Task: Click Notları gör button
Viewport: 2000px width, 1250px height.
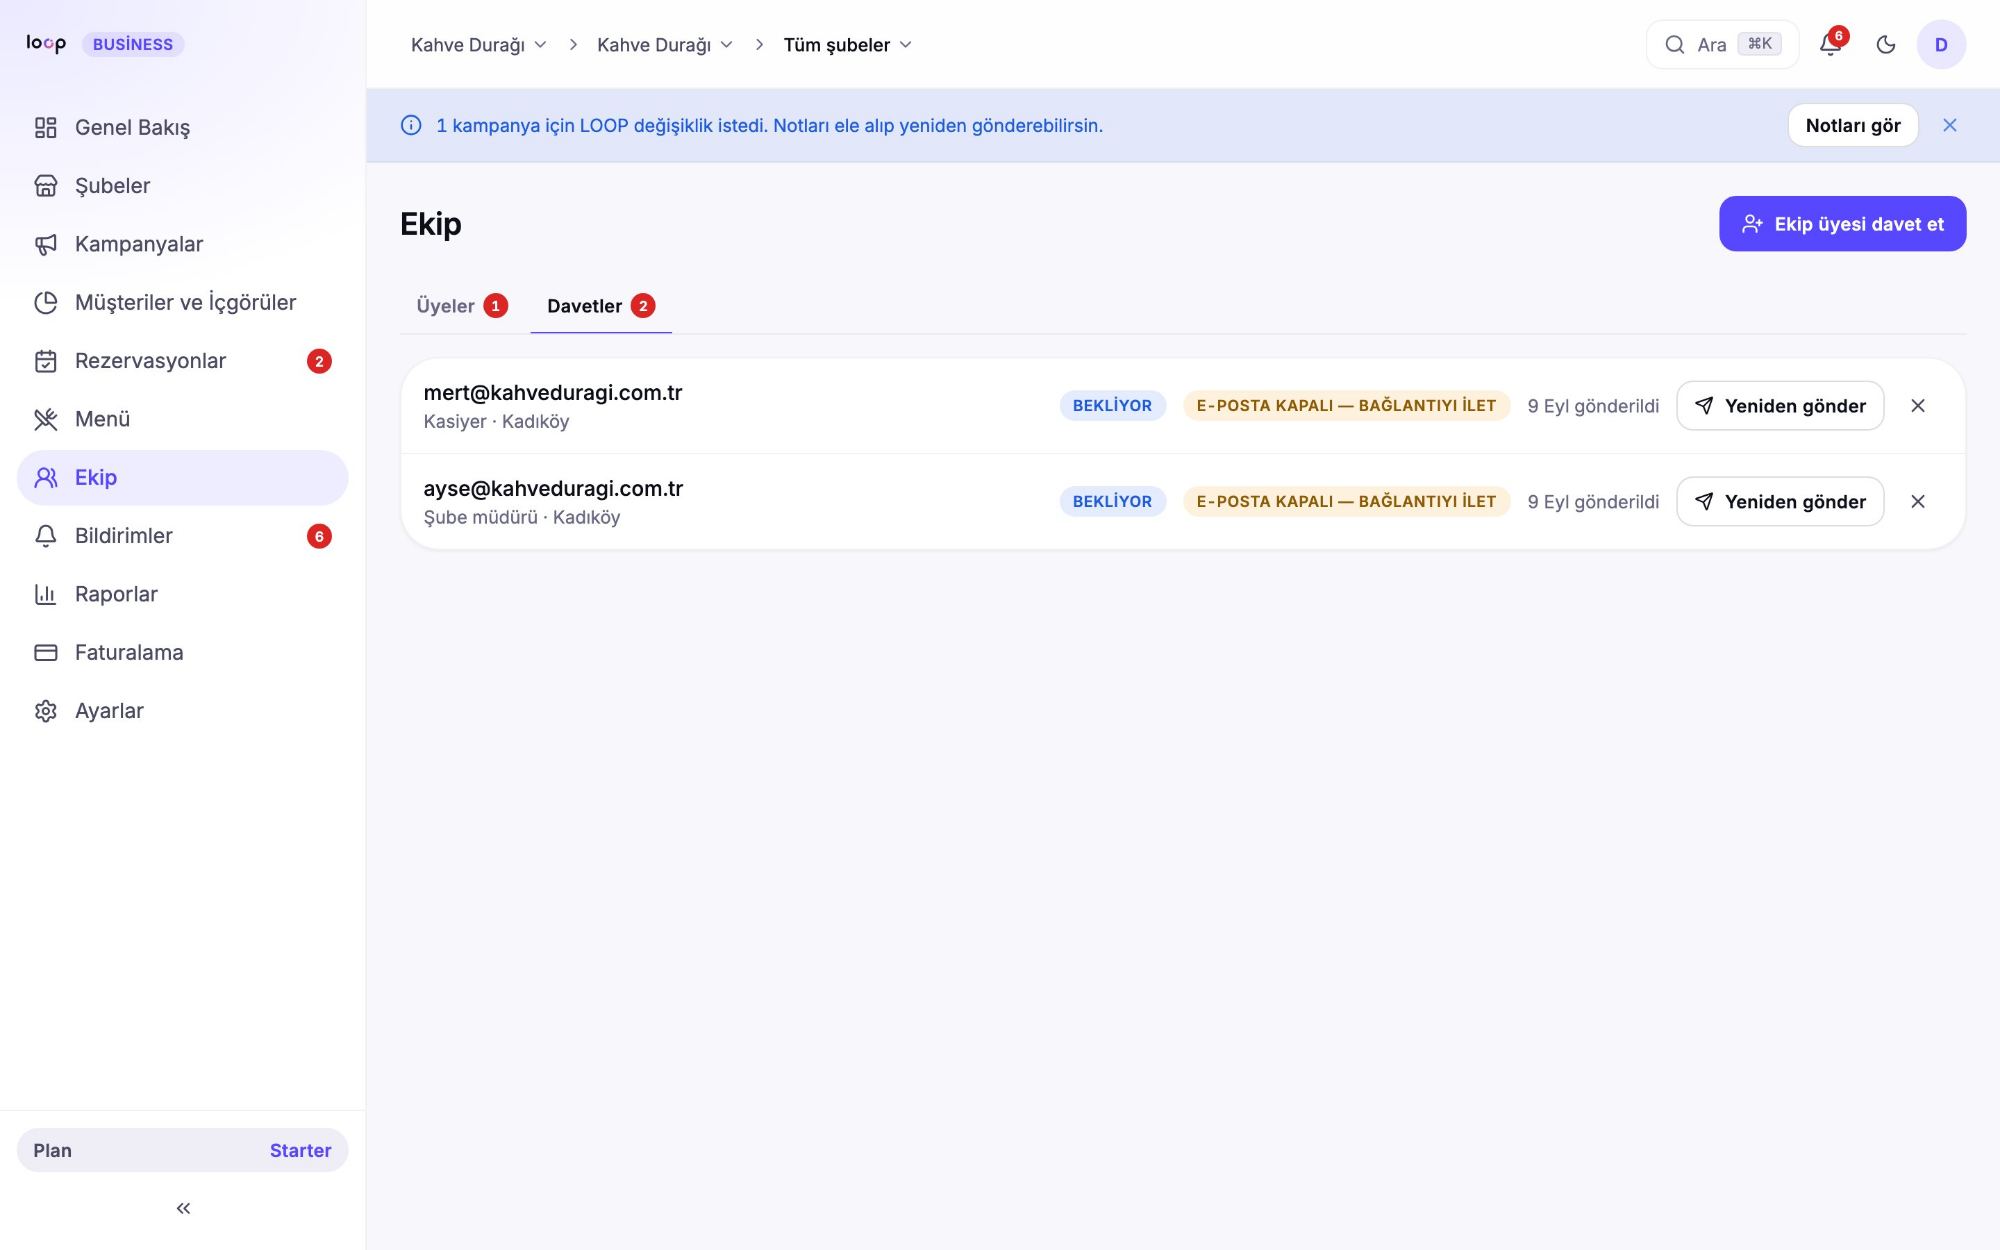Action: [1853, 125]
